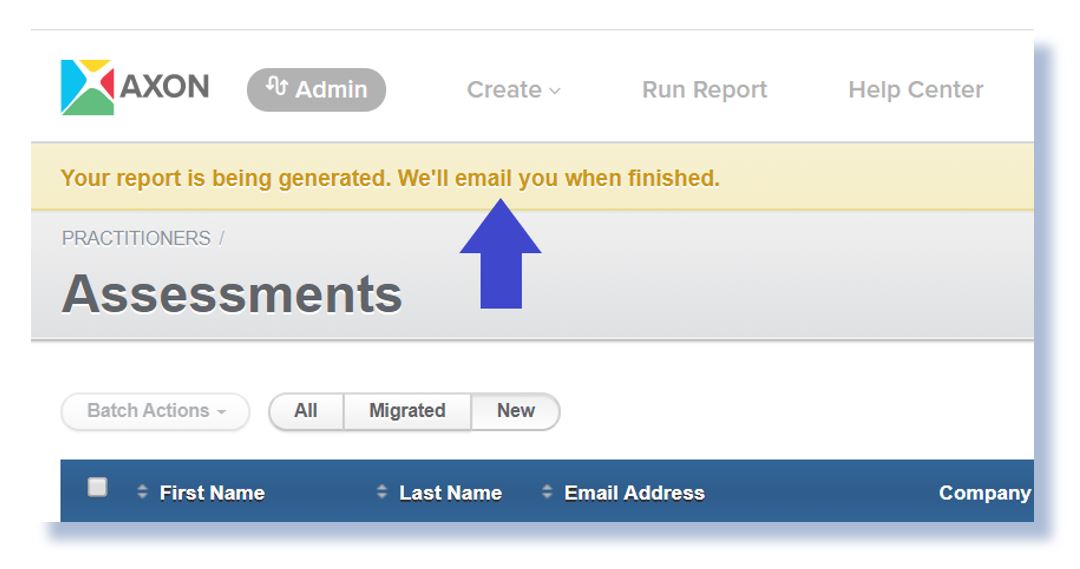The height and width of the screenshot is (569, 1080).
Task: Open the Batch Actions dropdown
Action: tap(155, 411)
